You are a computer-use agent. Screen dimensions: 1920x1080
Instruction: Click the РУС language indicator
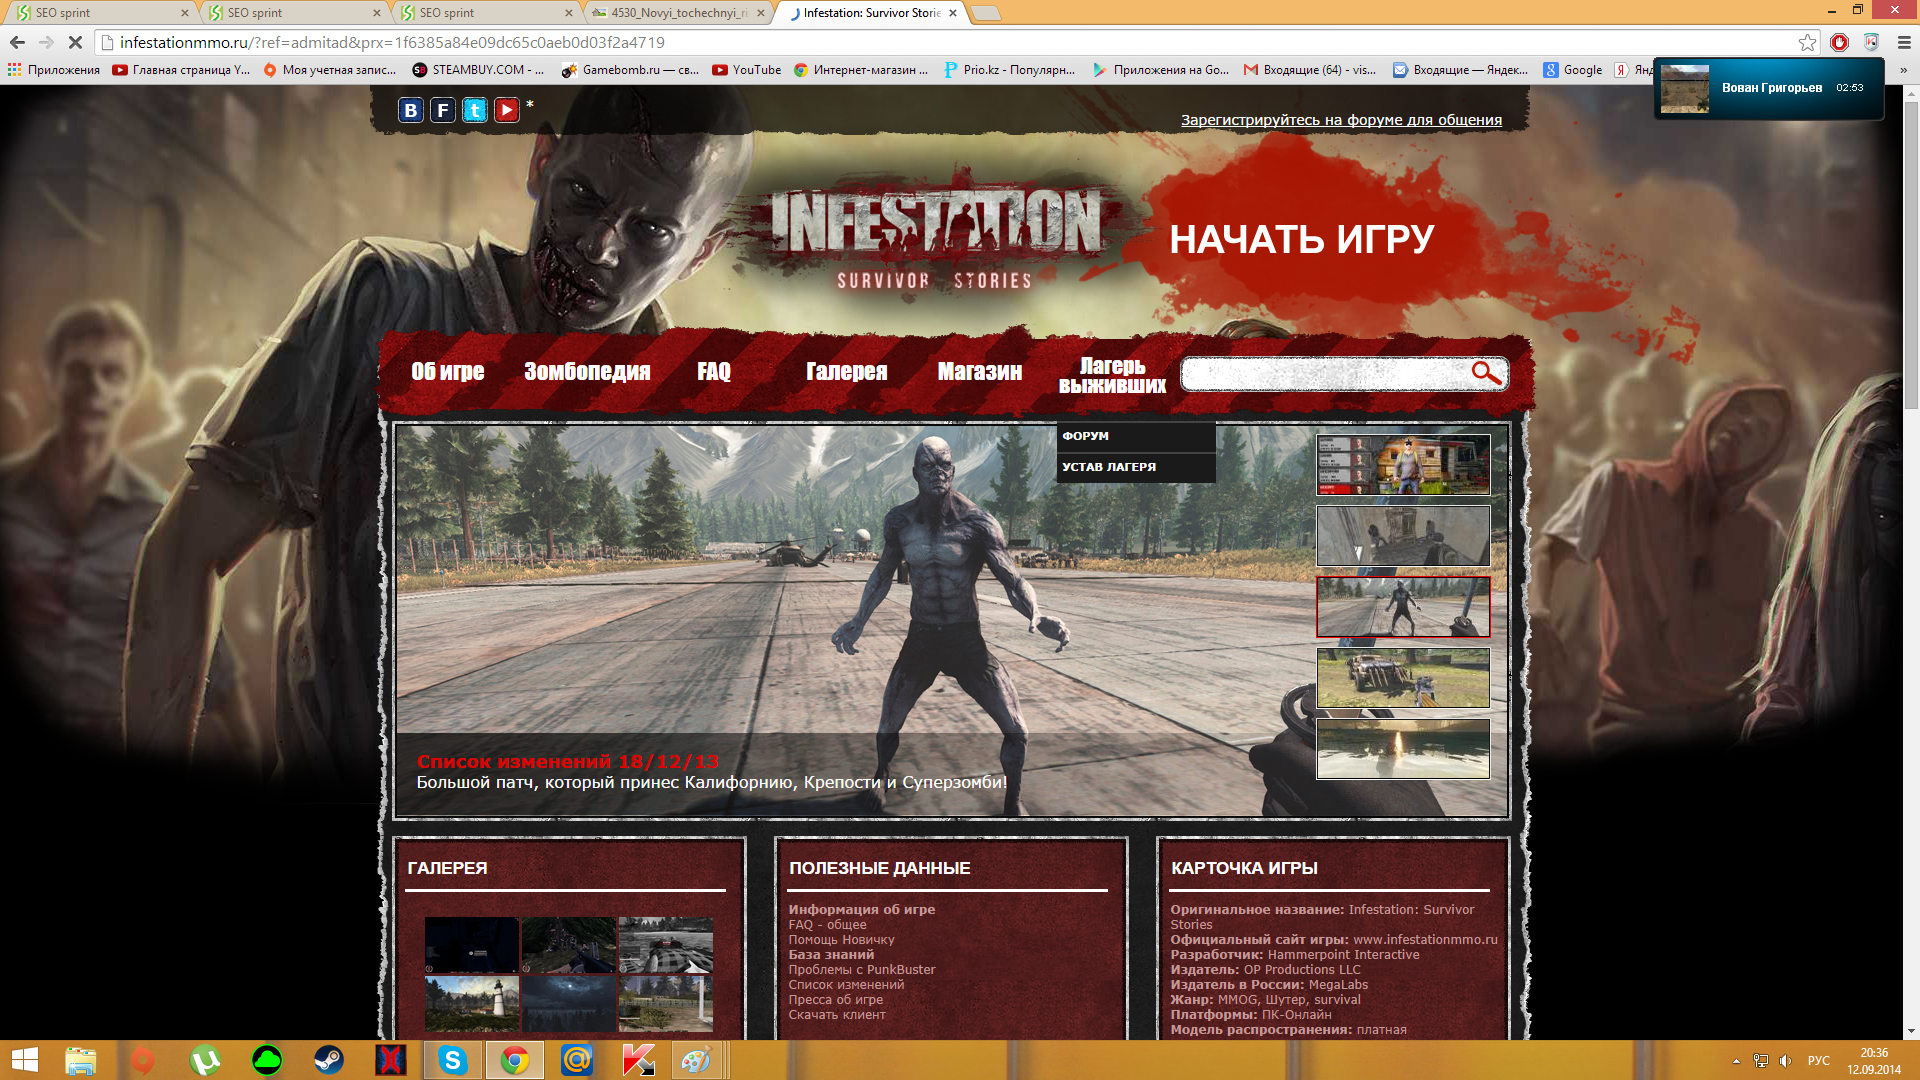click(1818, 1061)
